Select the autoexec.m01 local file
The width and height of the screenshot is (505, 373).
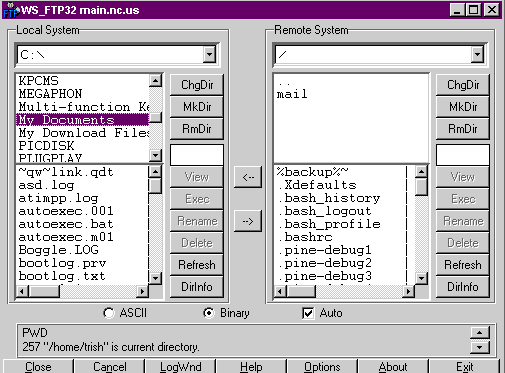click(x=82, y=237)
